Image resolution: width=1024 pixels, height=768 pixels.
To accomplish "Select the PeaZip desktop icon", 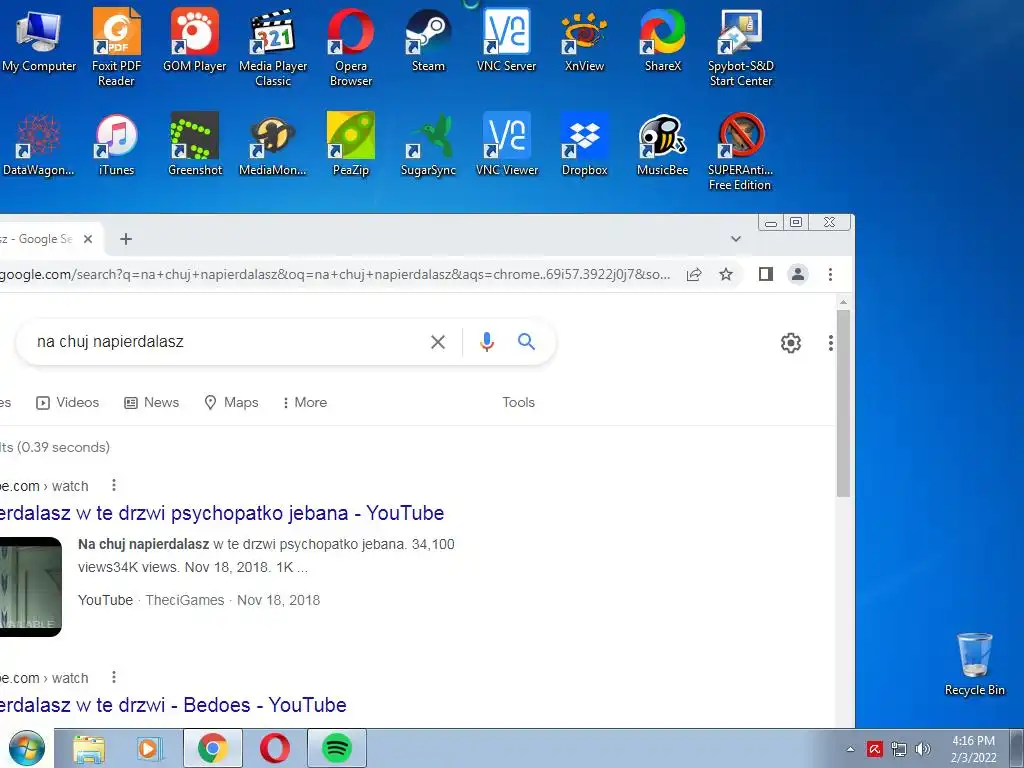I will coord(351,144).
